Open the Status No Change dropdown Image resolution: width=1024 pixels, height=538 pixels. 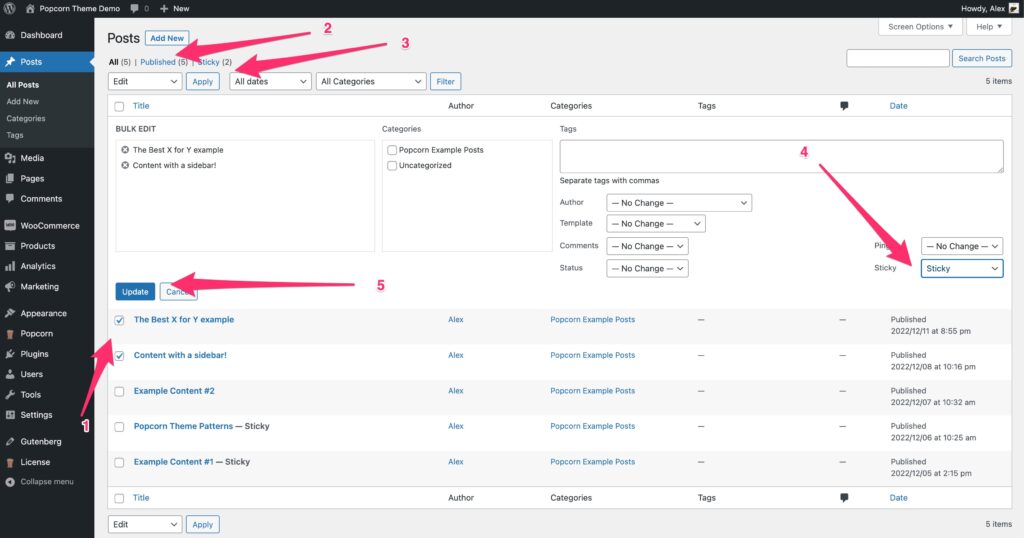[647, 268]
